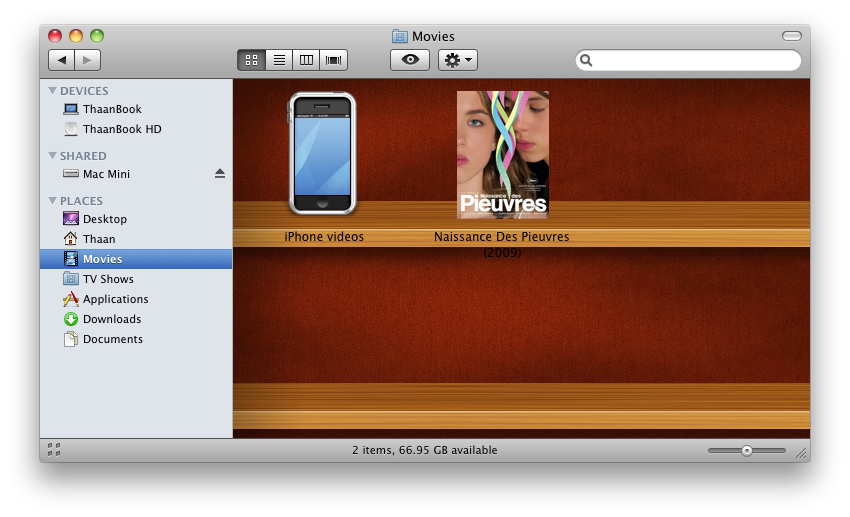
Task: Click the status bar items available text
Action: (x=424, y=450)
